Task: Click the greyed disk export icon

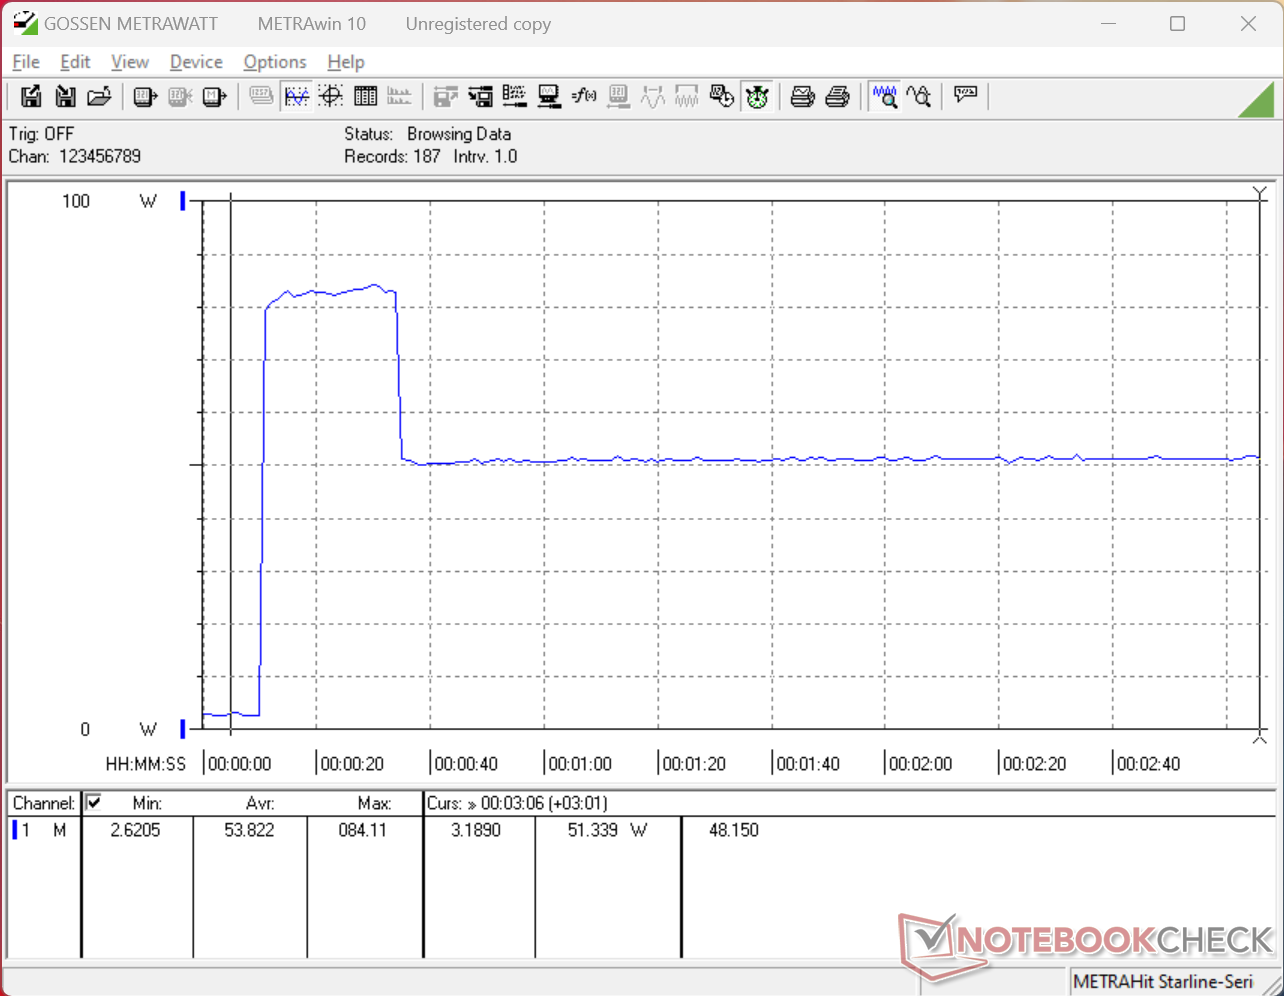Action: (x=446, y=96)
